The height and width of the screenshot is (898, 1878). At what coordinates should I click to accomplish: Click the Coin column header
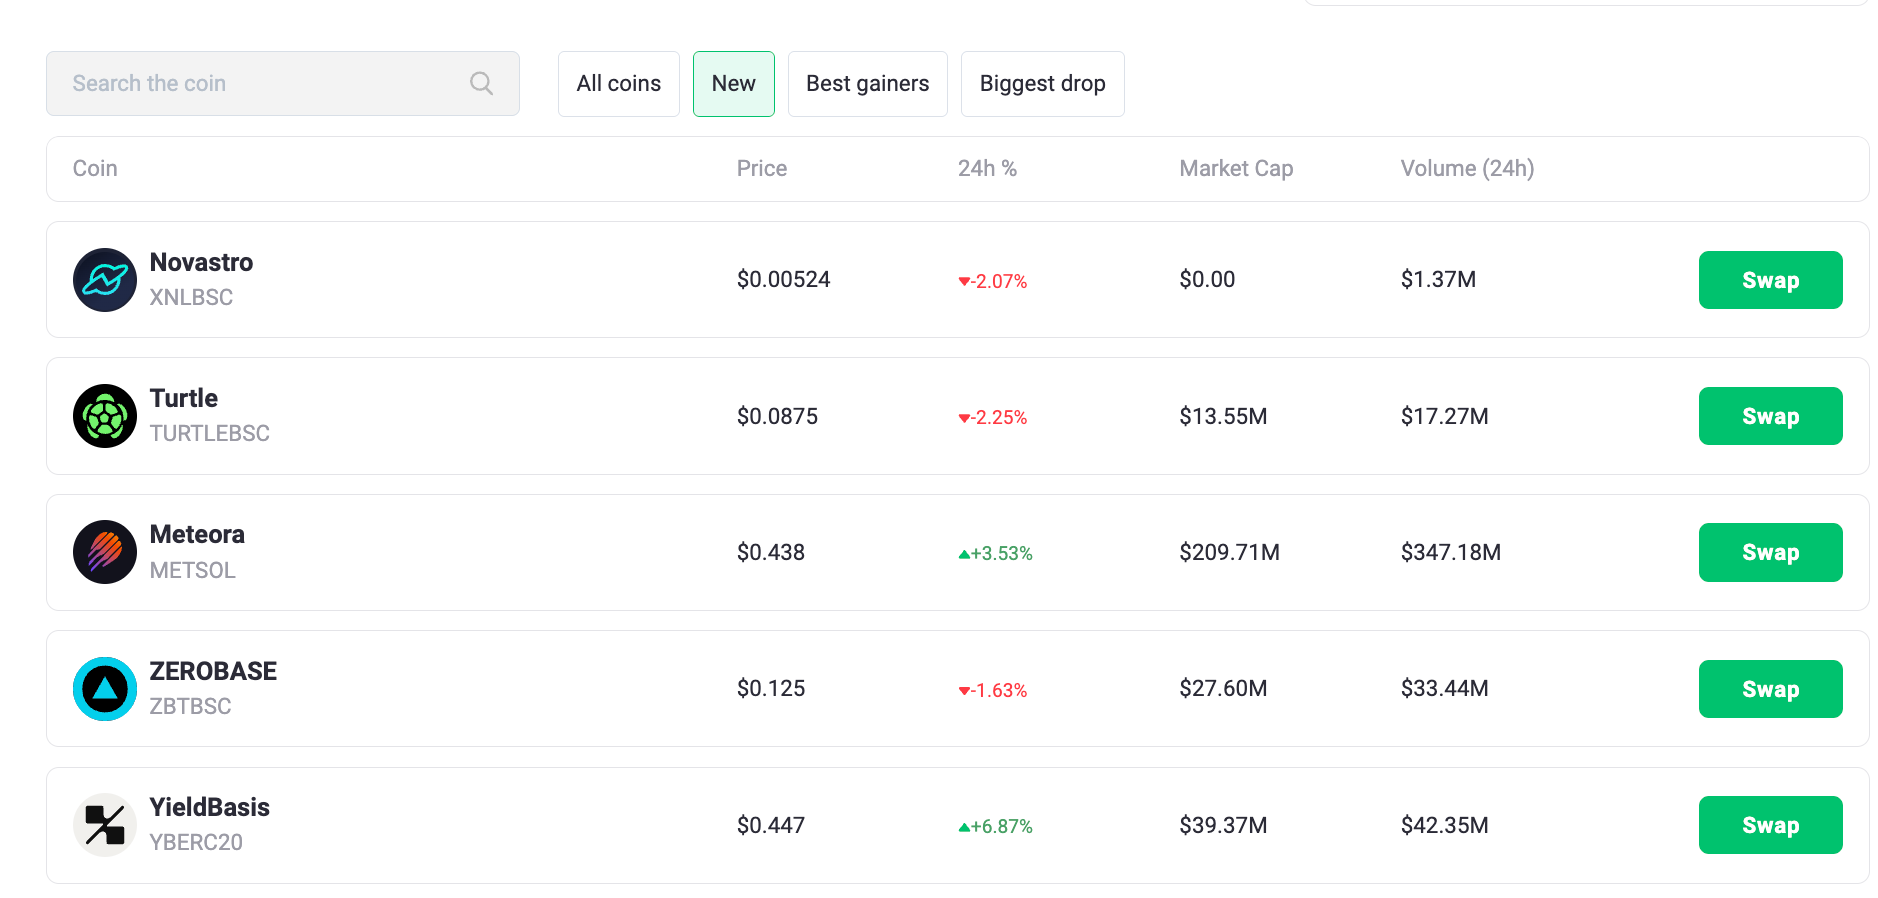[94, 168]
